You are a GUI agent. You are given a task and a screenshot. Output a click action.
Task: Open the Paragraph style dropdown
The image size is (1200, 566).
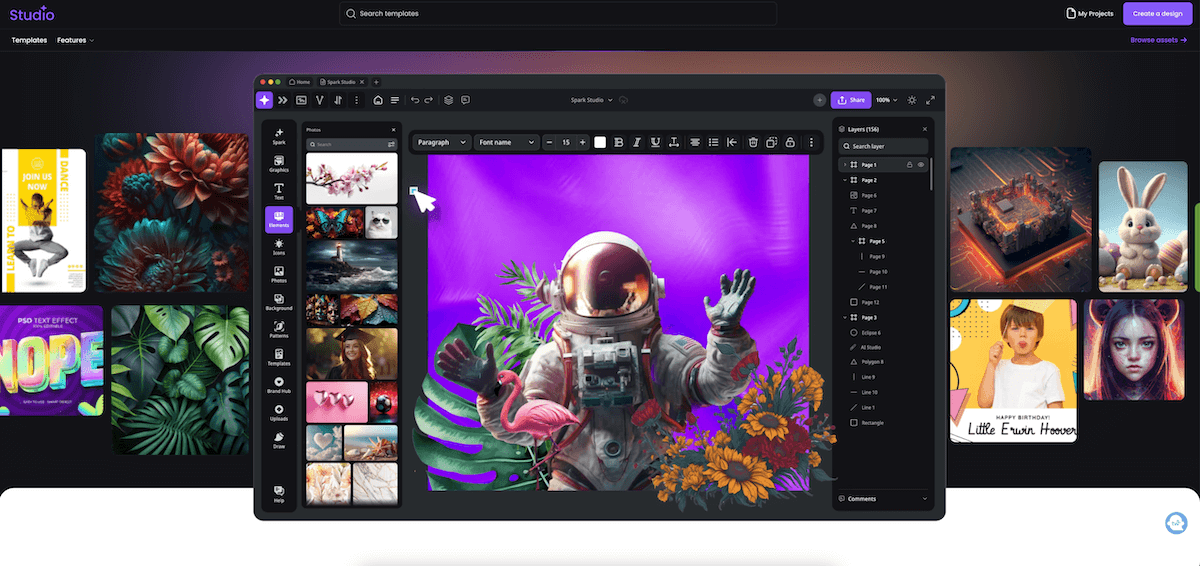coord(441,143)
